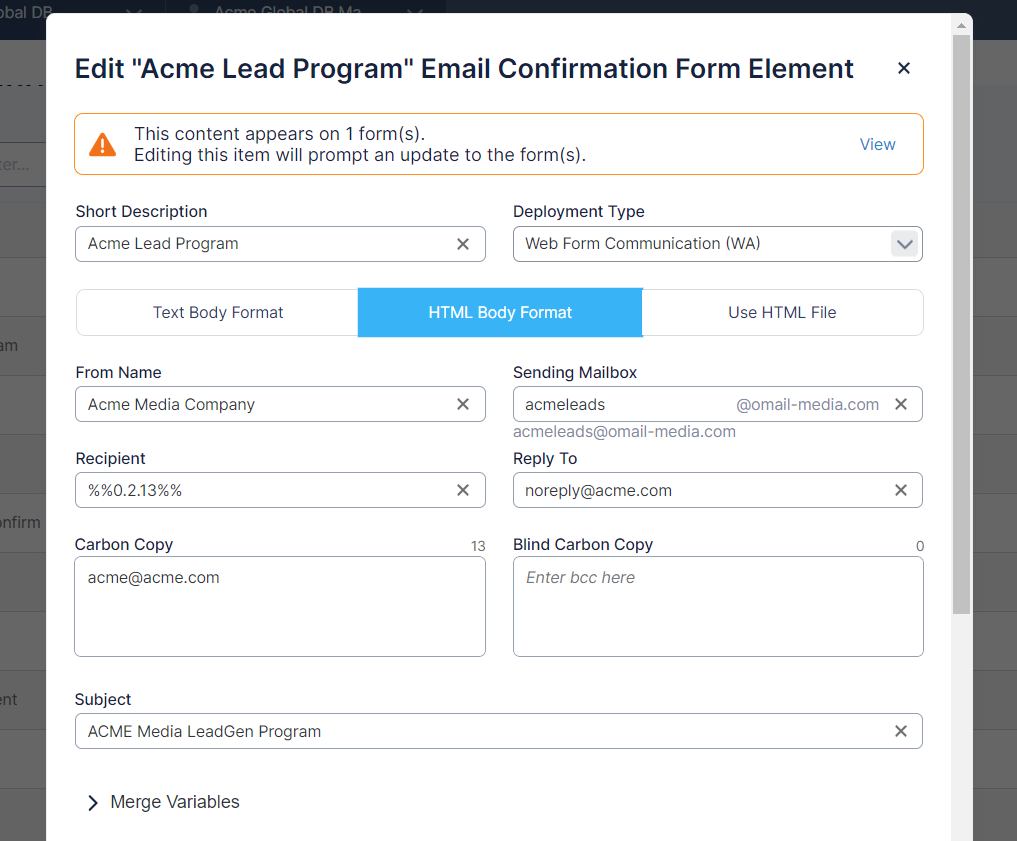Click the Sending Mailbox input field
This screenshot has width=1017, height=841.
click(625, 404)
